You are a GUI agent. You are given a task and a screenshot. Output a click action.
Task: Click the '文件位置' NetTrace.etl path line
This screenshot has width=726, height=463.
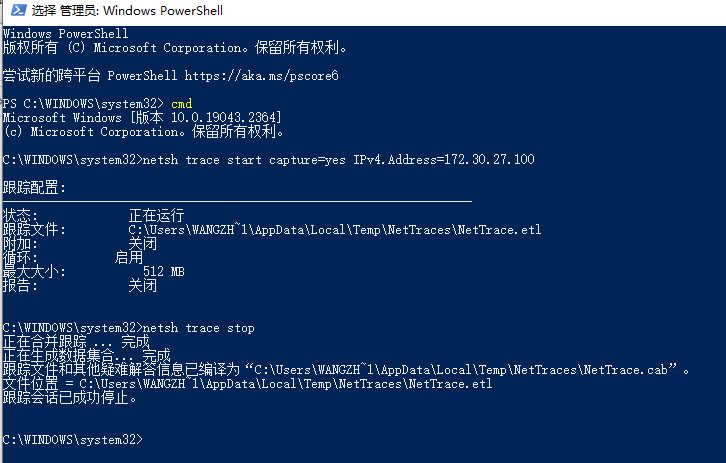[248, 384]
